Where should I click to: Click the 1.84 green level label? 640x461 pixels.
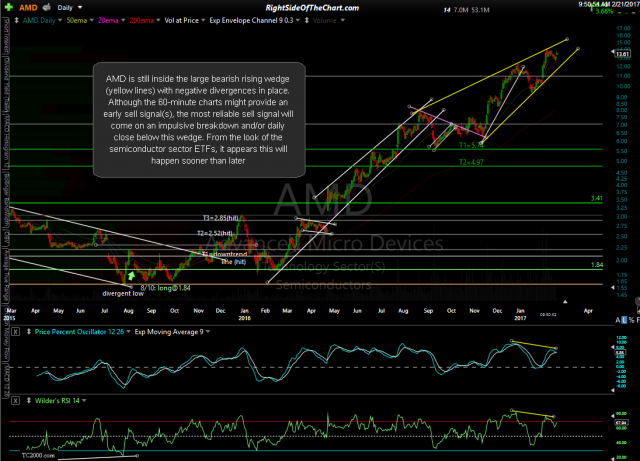(597, 265)
